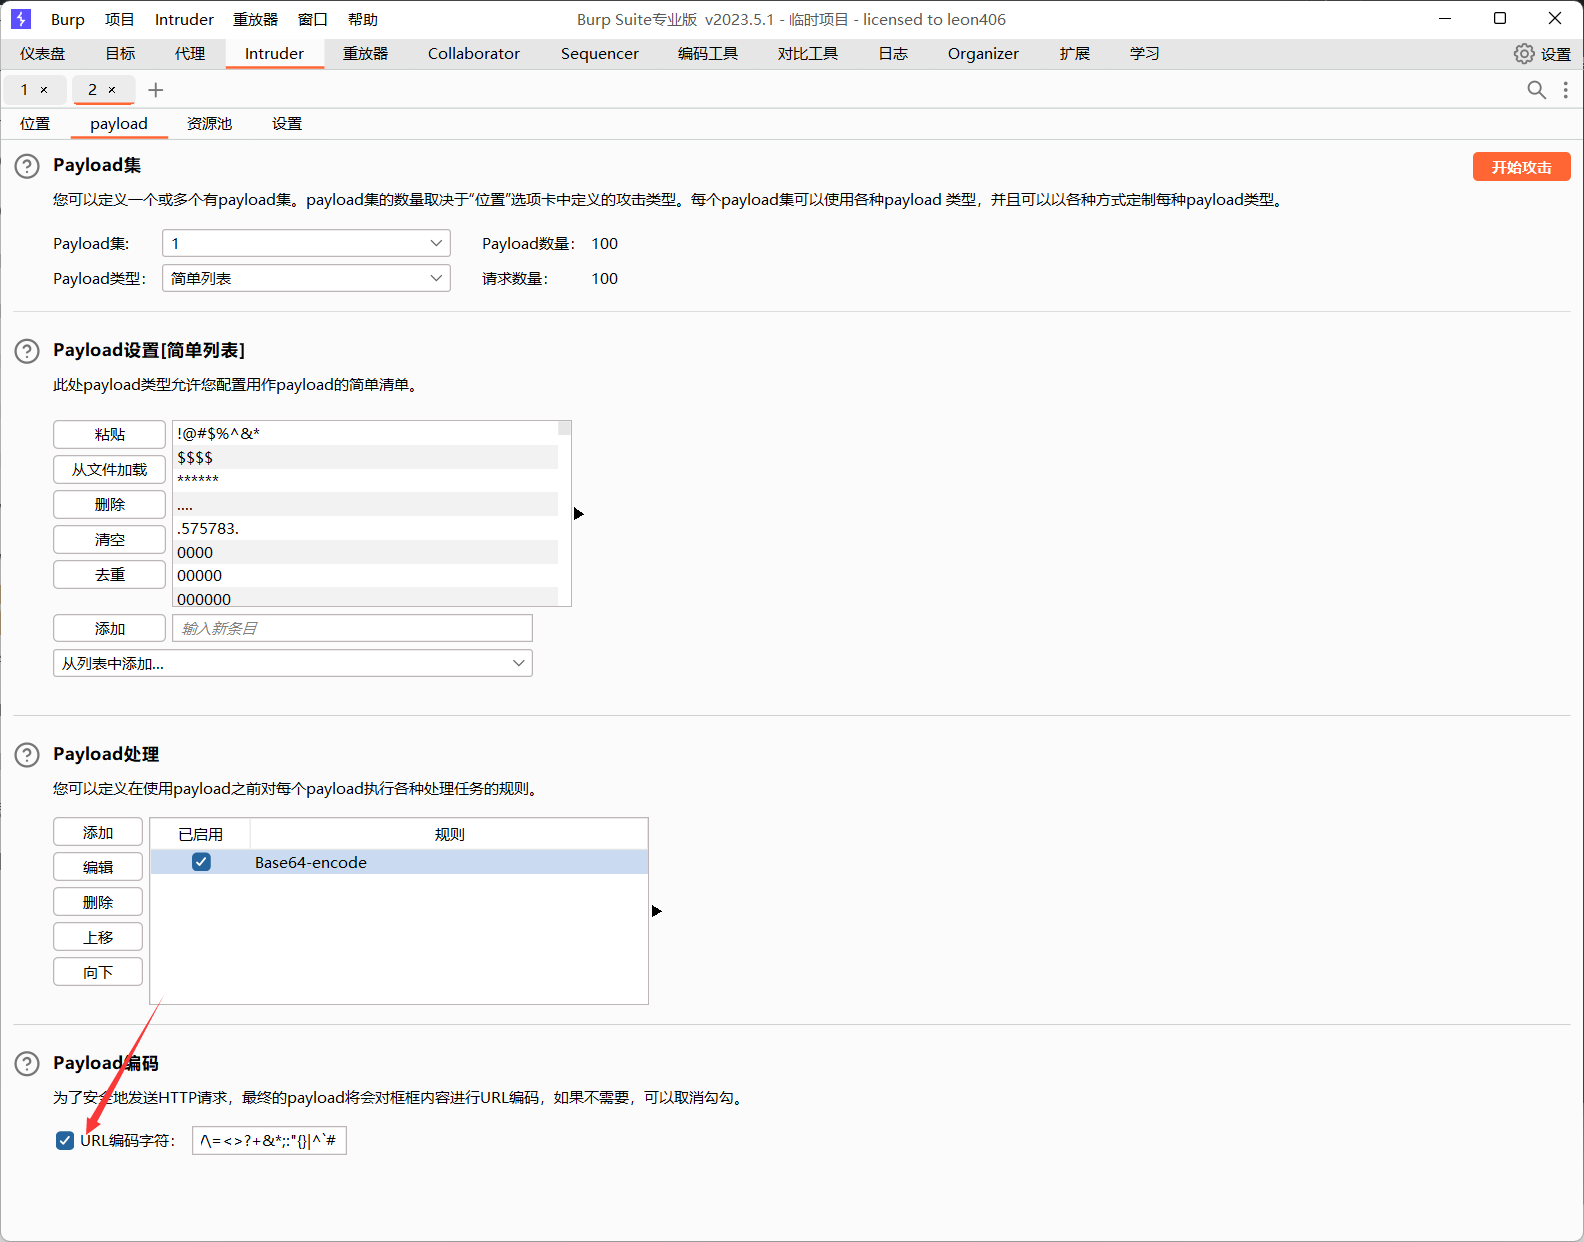Click the help icon beside Payload集

[x=27, y=166]
